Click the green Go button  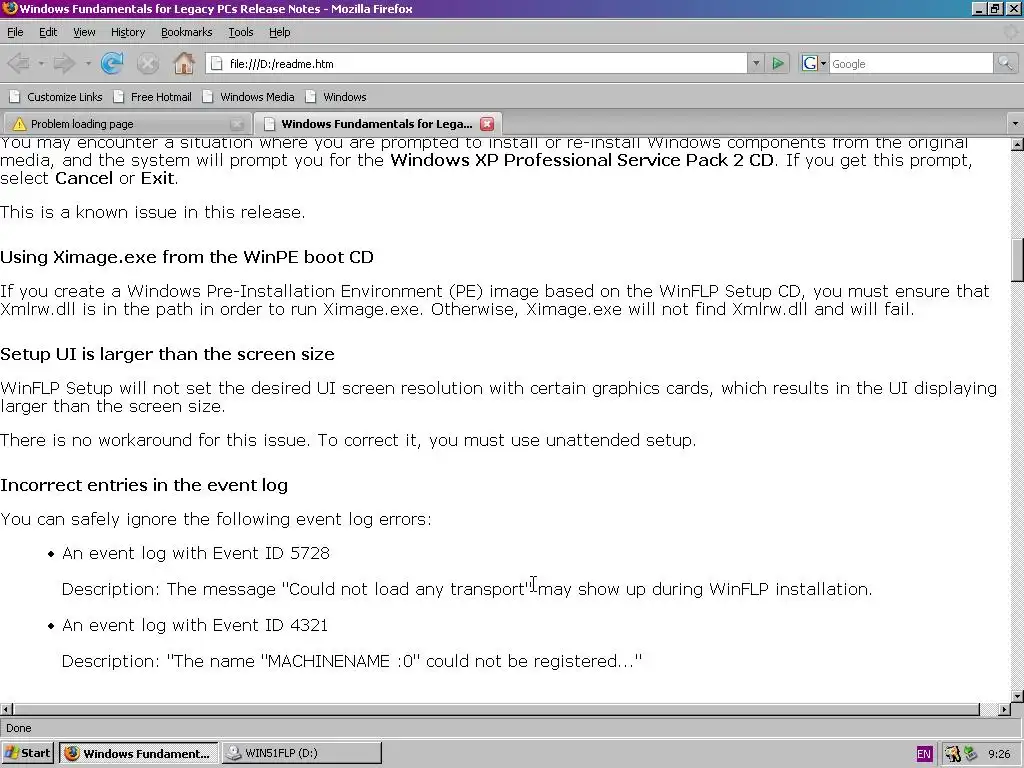point(778,63)
